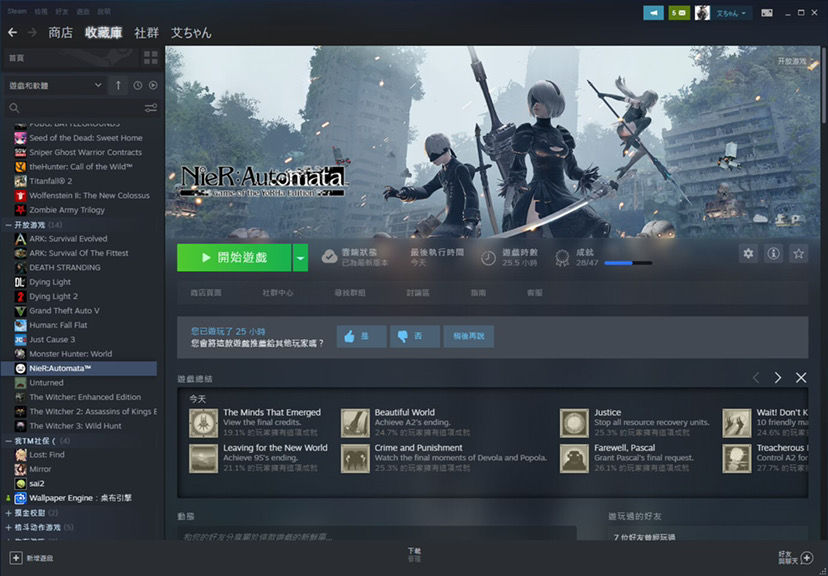The image size is (828, 576).
Task: Open game settings gear icon
Action: point(748,254)
